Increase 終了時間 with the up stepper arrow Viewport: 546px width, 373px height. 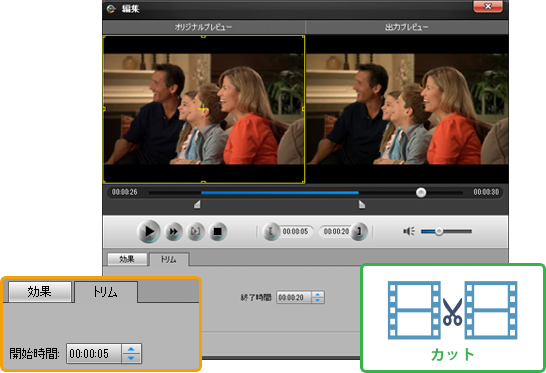tap(318, 295)
